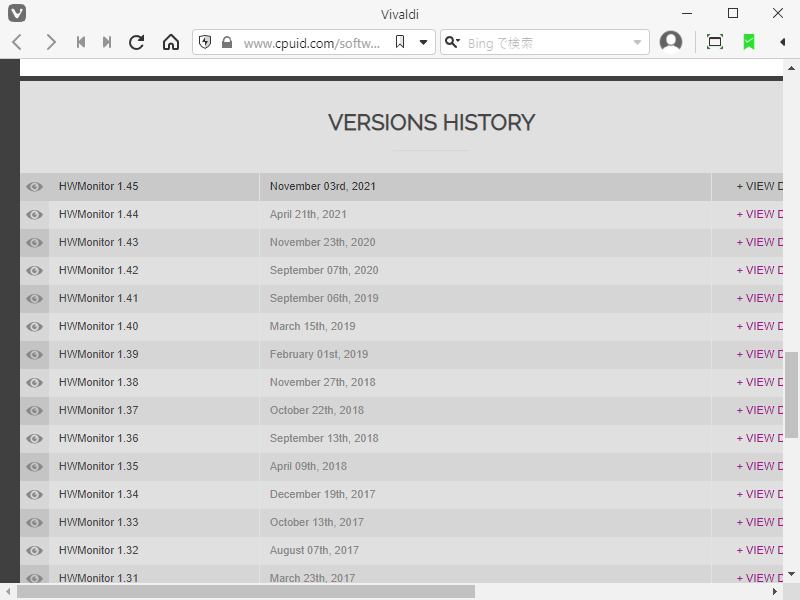800x600 pixels.
Task: Click the vertical scrollbar up arrow
Action: click(791, 68)
